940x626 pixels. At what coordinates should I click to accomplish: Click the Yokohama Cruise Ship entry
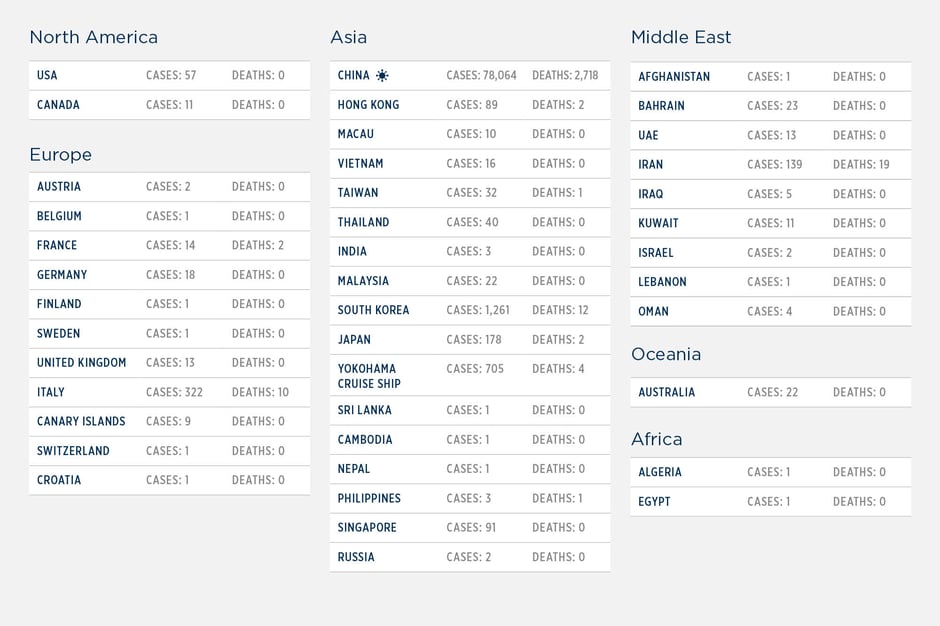pyautogui.click(x=367, y=376)
